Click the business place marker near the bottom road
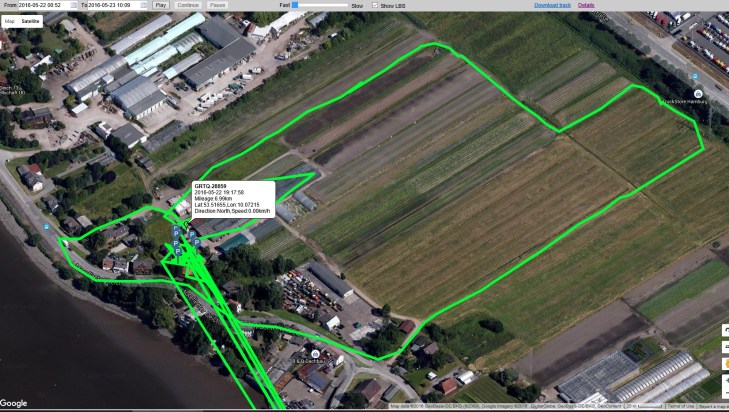729x412 pixels. (315, 354)
